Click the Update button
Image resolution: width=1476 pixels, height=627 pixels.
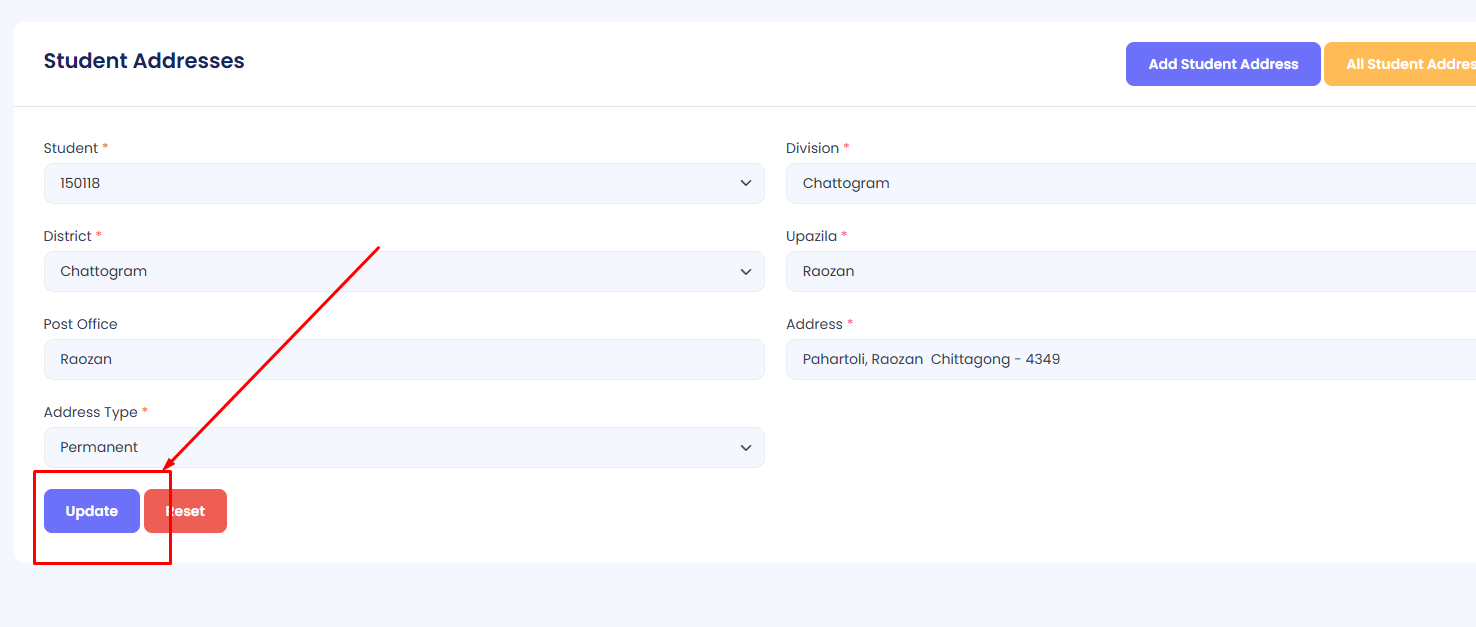tap(92, 511)
